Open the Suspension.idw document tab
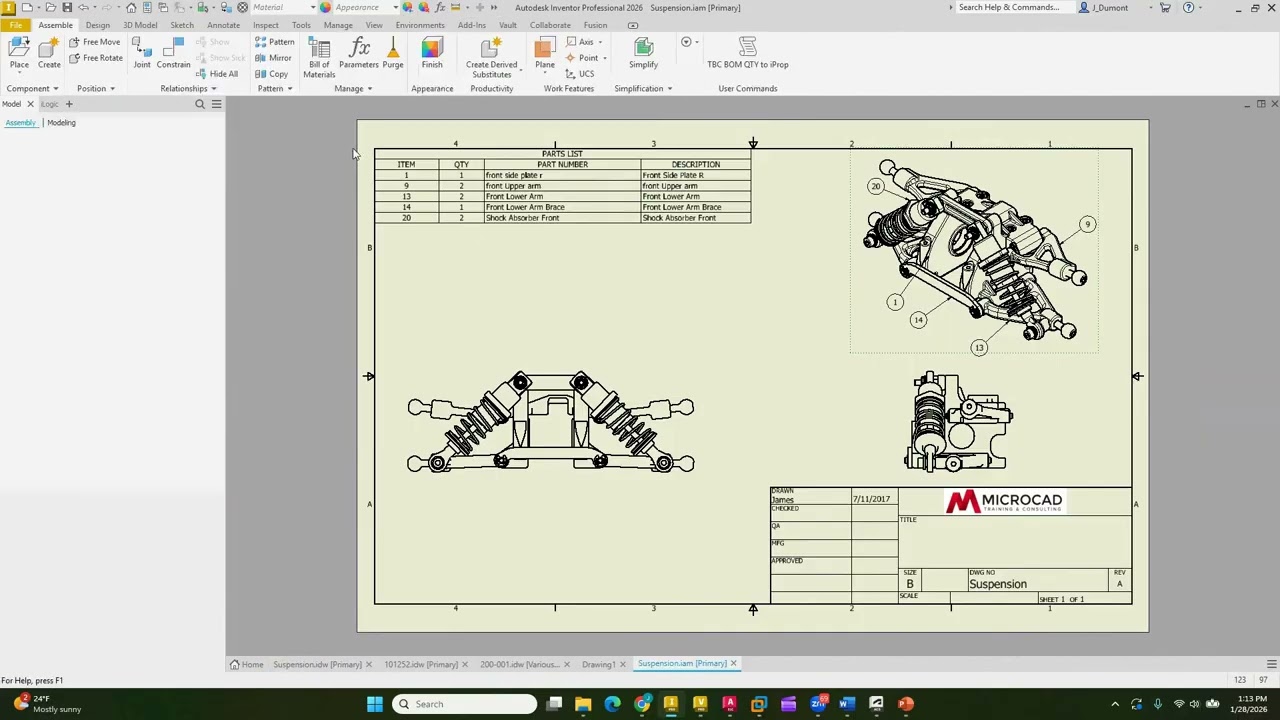This screenshot has height=720, width=1280. tap(317, 664)
